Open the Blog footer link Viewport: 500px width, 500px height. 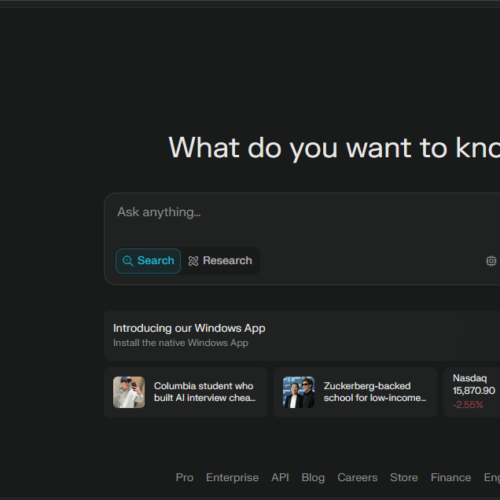[x=313, y=477]
